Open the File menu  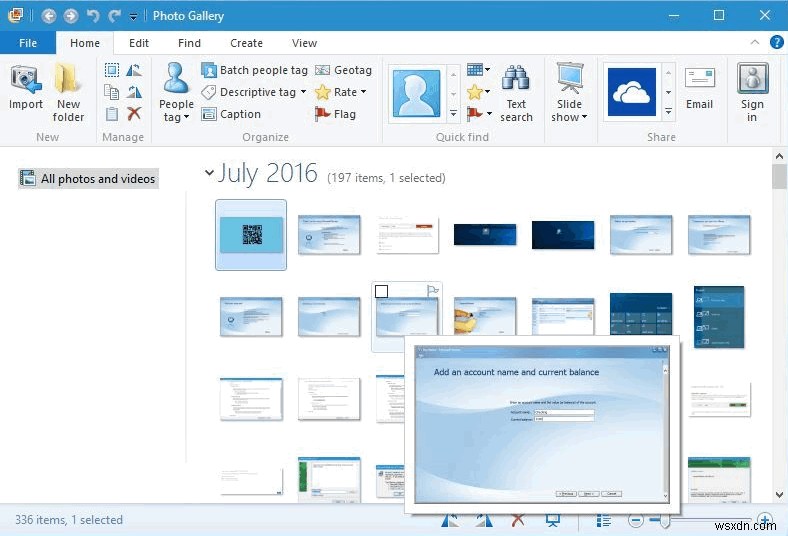click(28, 43)
